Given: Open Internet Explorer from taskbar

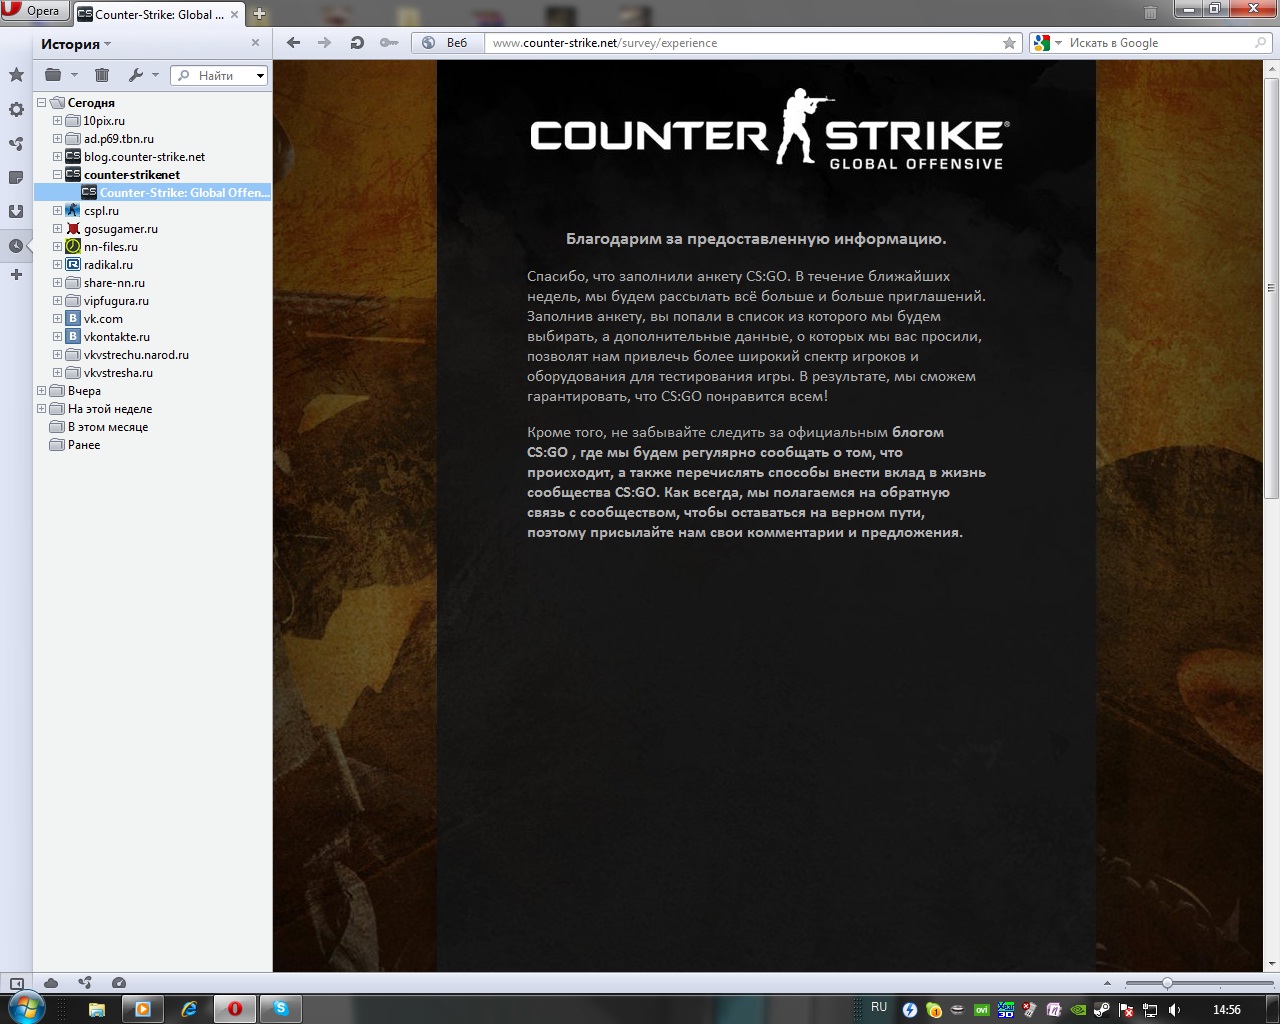Looking at the screenshot, I should [x=188, y=1009].
